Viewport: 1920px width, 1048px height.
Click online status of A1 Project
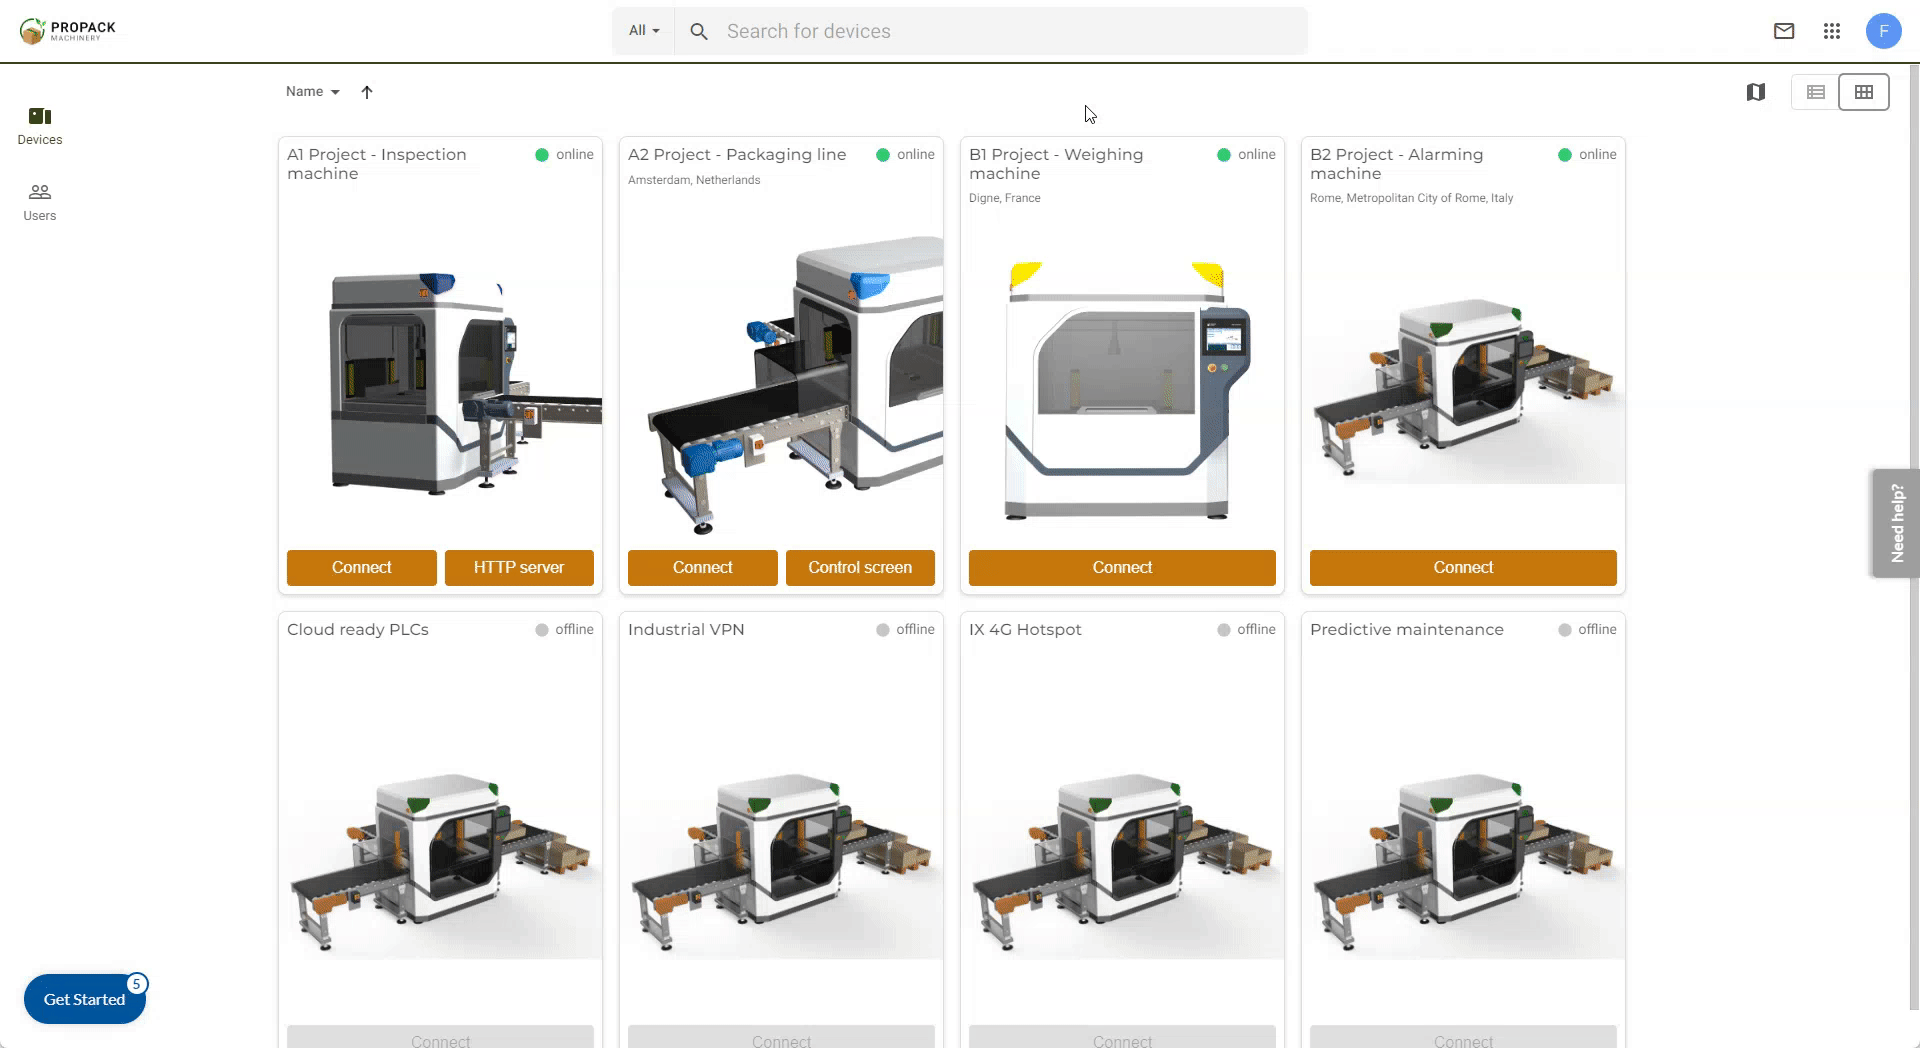coord(564,155)
